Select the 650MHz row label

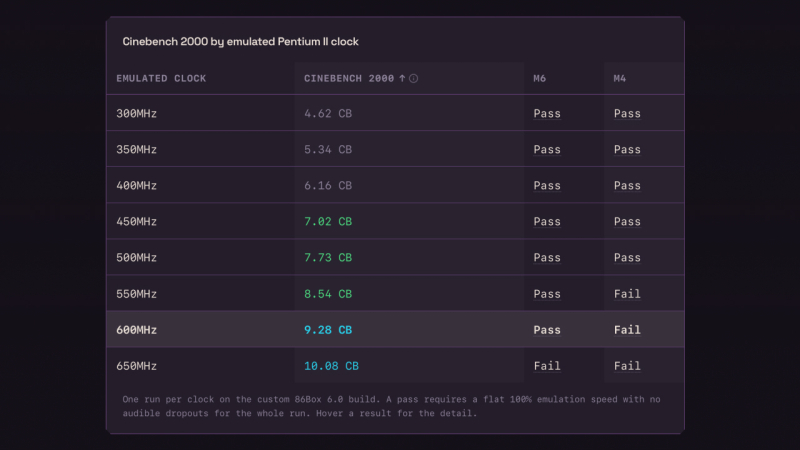point(136,366)
